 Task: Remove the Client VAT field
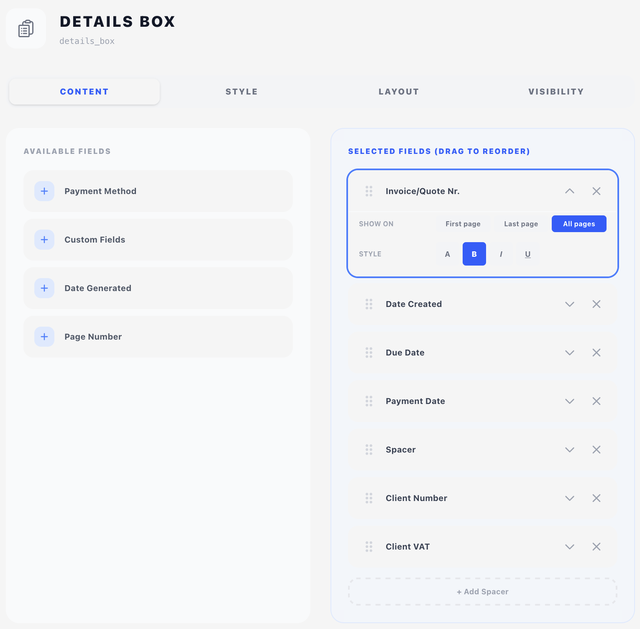point(596,547)
